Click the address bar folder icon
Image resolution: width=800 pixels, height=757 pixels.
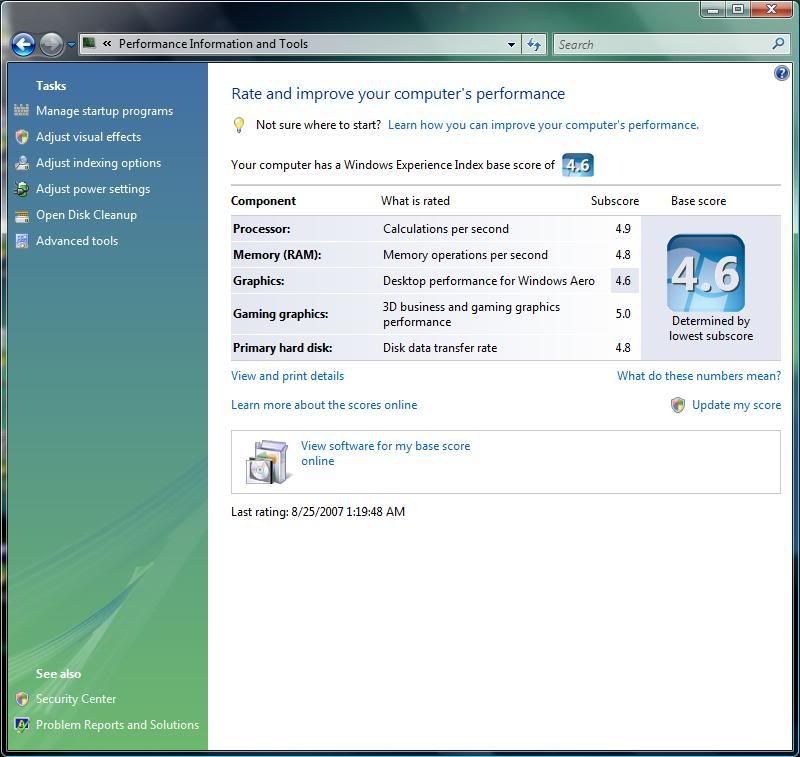(x=89, y=43)
